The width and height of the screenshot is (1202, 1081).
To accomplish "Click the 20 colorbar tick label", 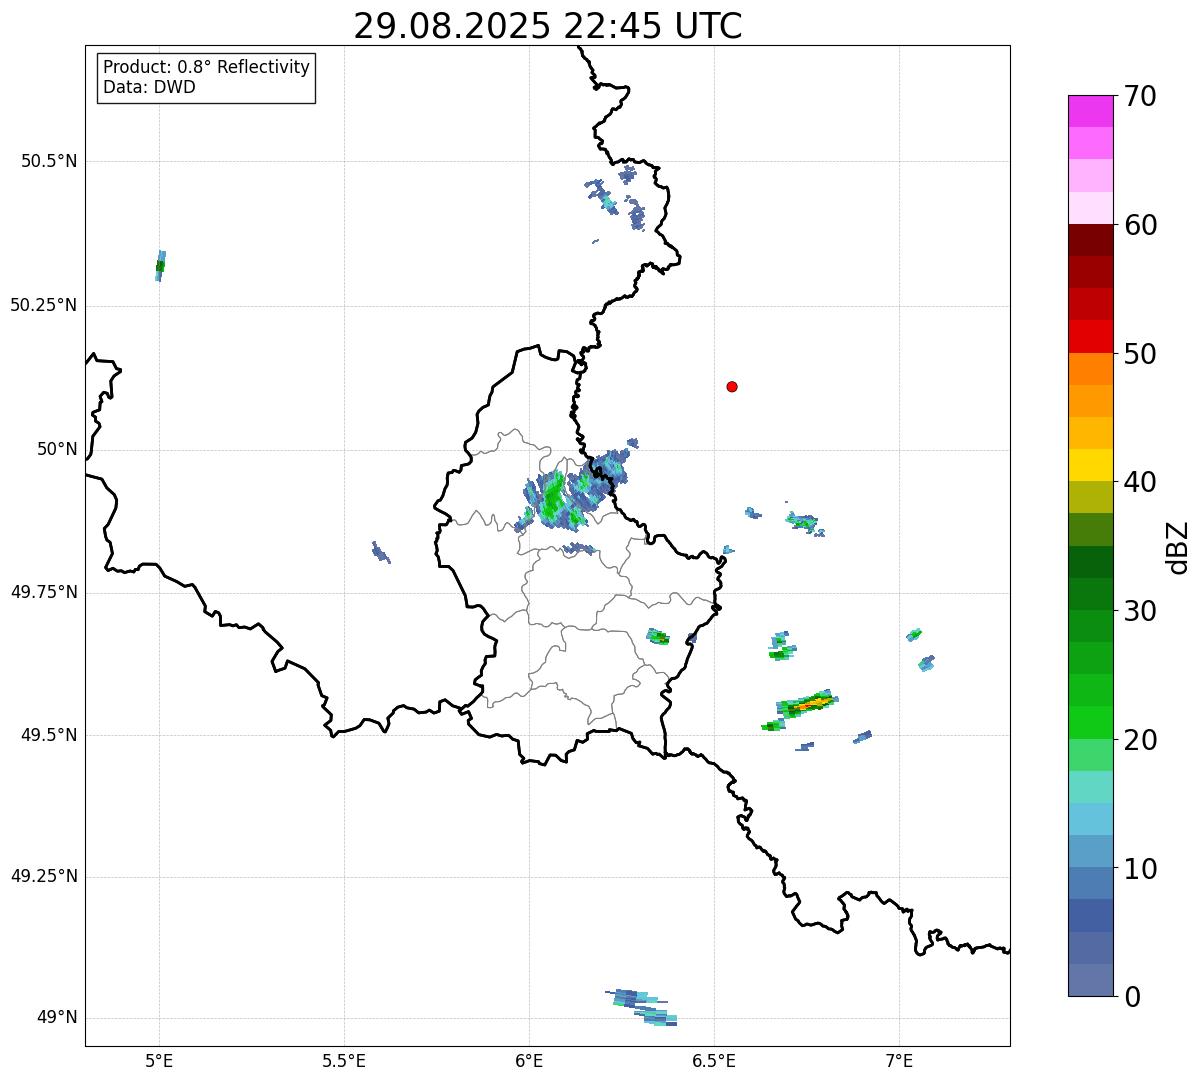I will [1140, 740].
